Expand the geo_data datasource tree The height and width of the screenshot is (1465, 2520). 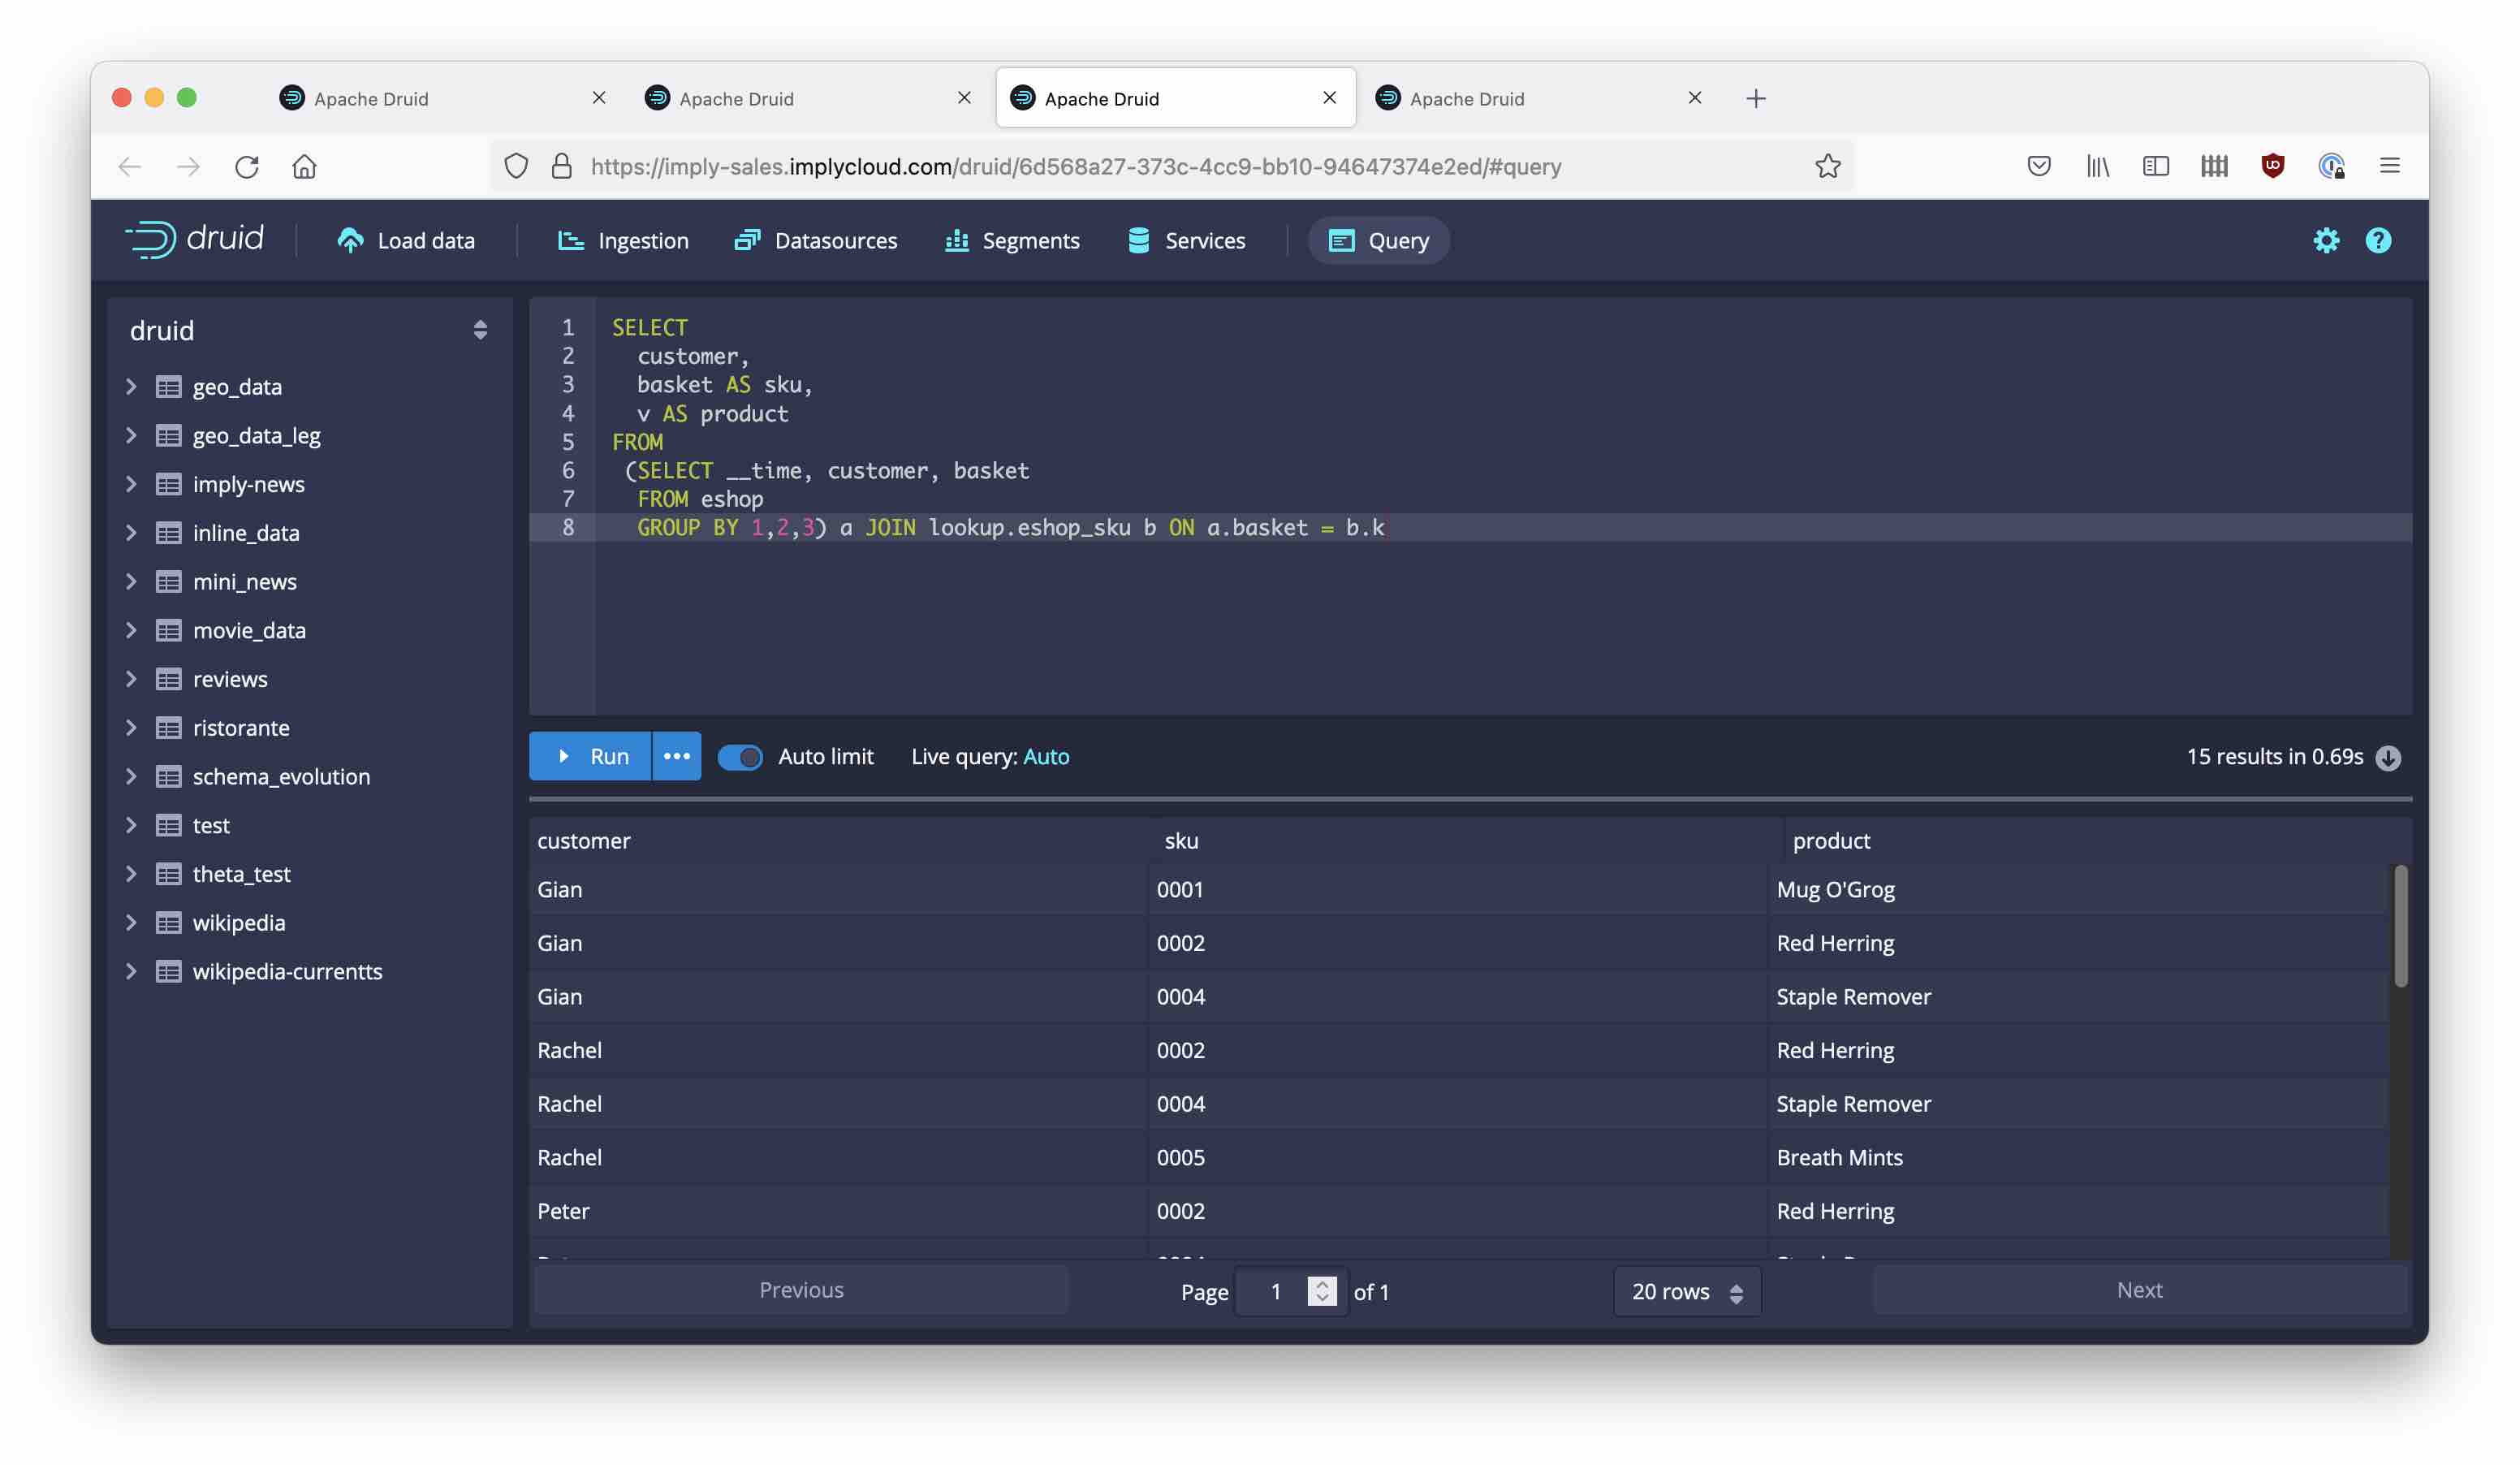(x=131, y=386)
